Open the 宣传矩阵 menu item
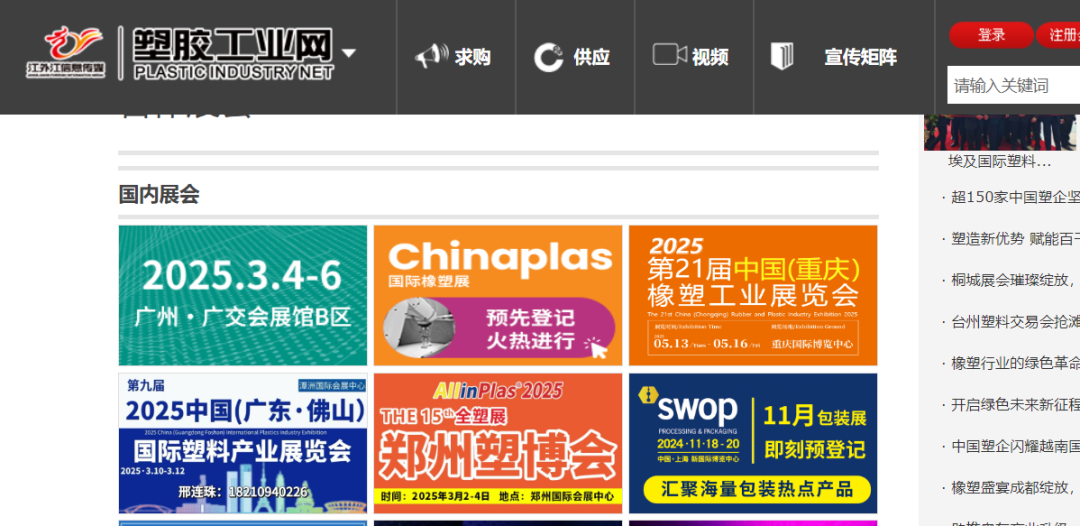The image size is (1080, 526). point(860,57)
